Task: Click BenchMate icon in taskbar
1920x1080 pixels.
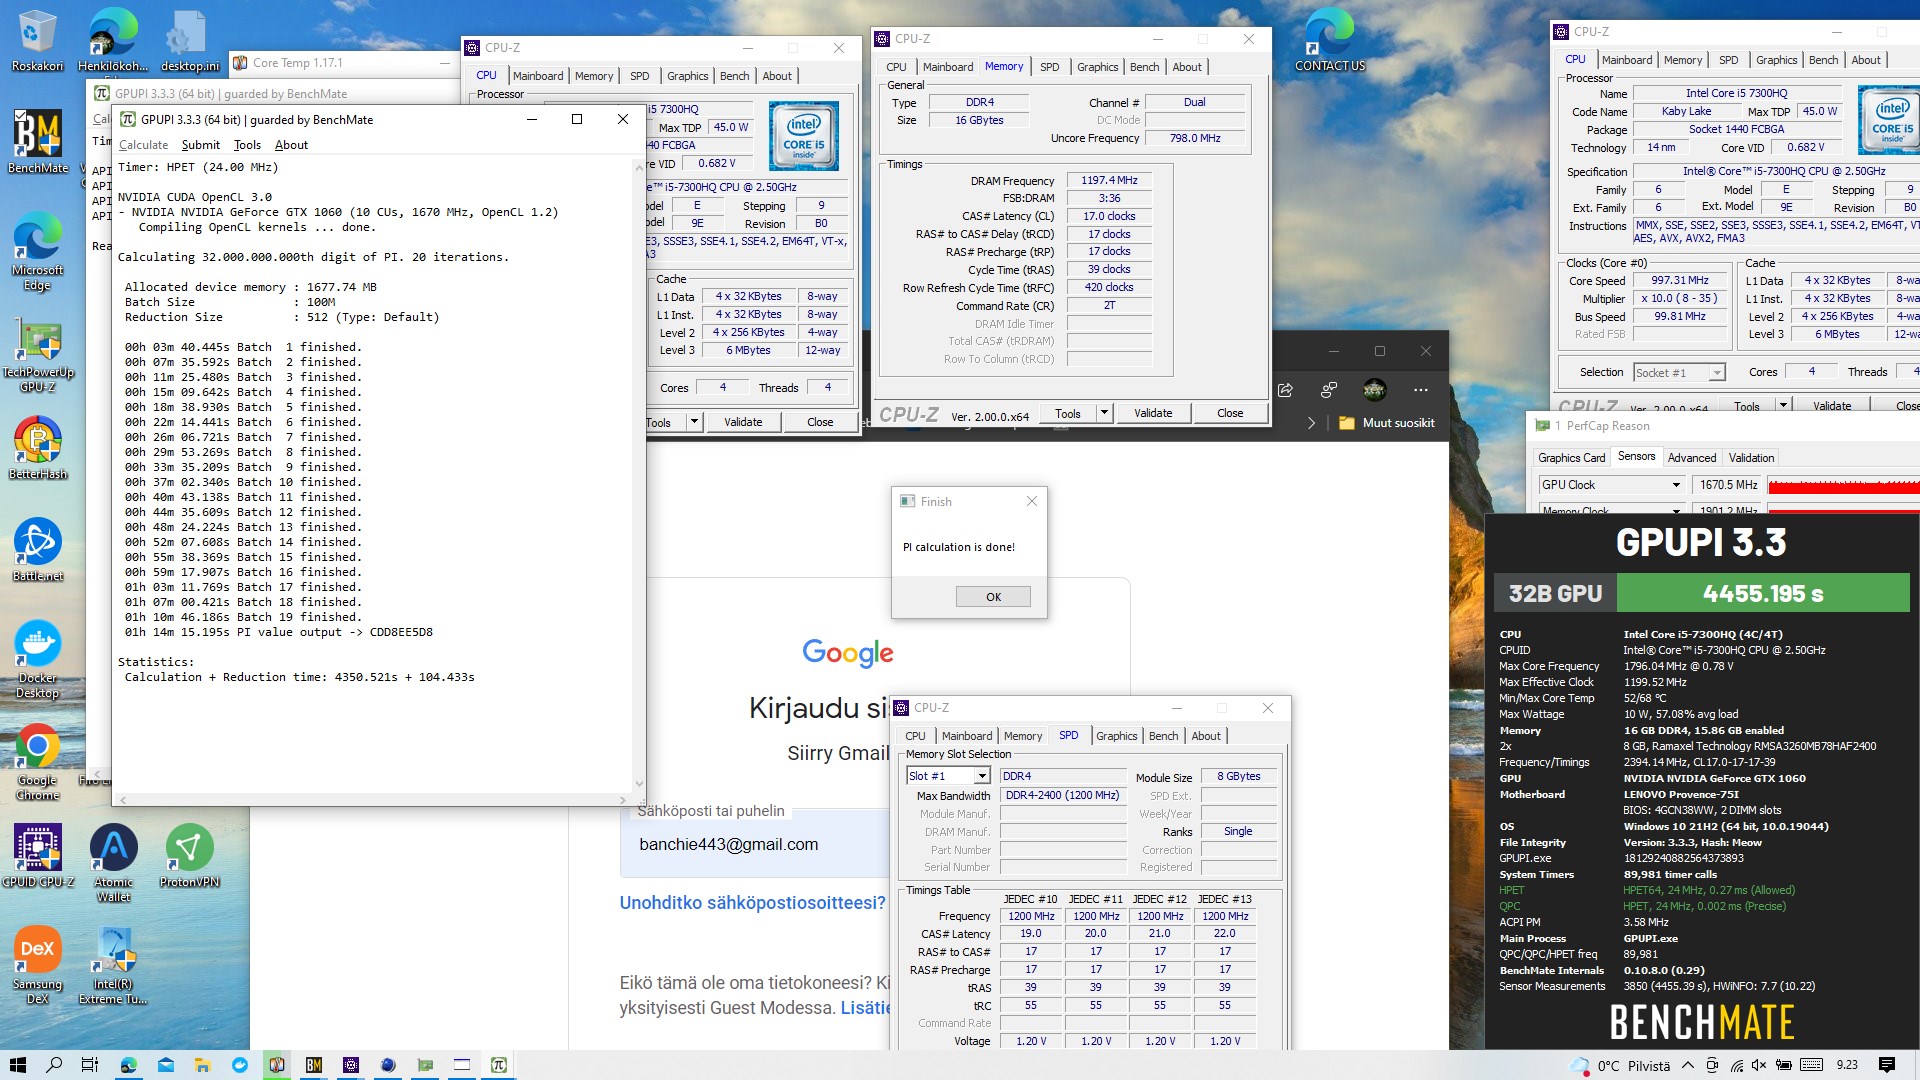Action: pyautogui.click(x=314, y=1065)
